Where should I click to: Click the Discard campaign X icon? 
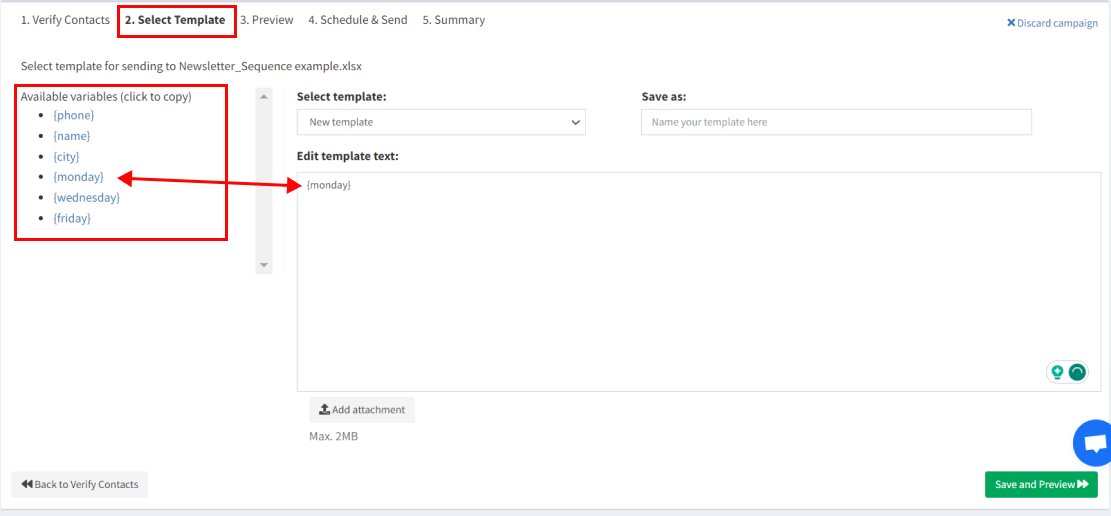(1011, 23)
